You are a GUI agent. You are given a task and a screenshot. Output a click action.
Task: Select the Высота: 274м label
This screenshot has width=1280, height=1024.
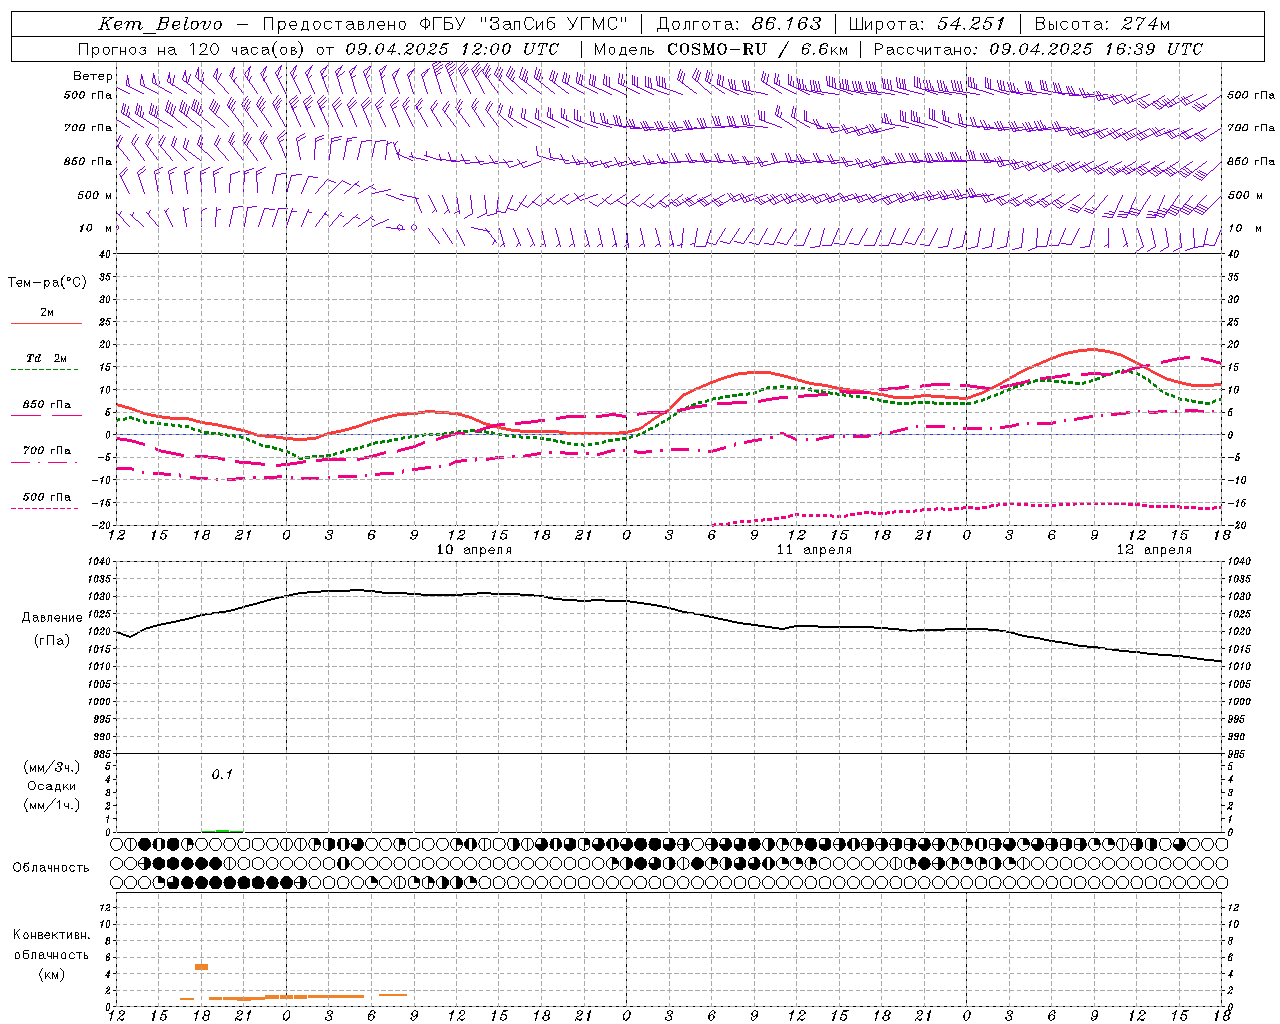point(1102,24)
